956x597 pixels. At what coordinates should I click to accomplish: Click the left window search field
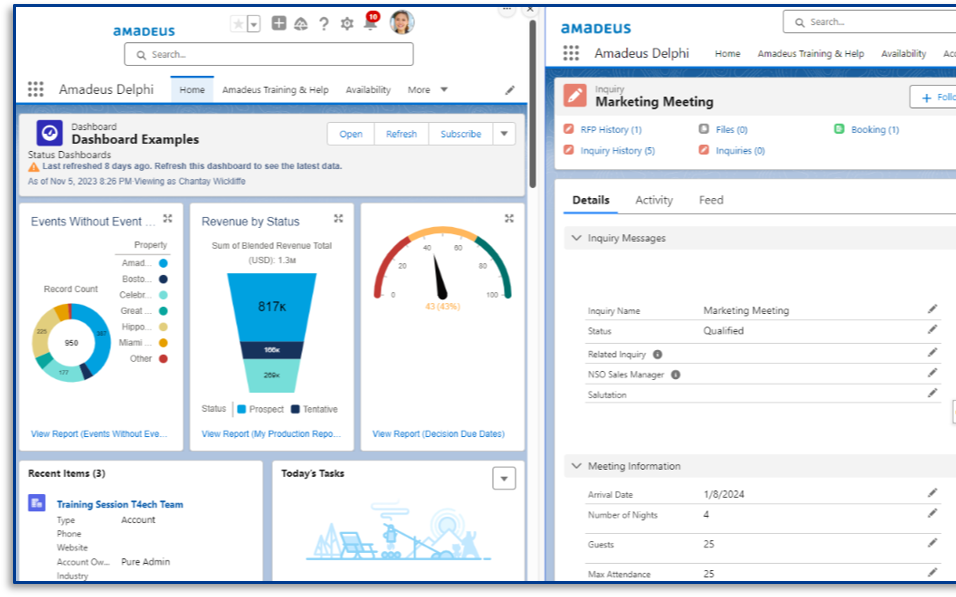tap(269, 54)
